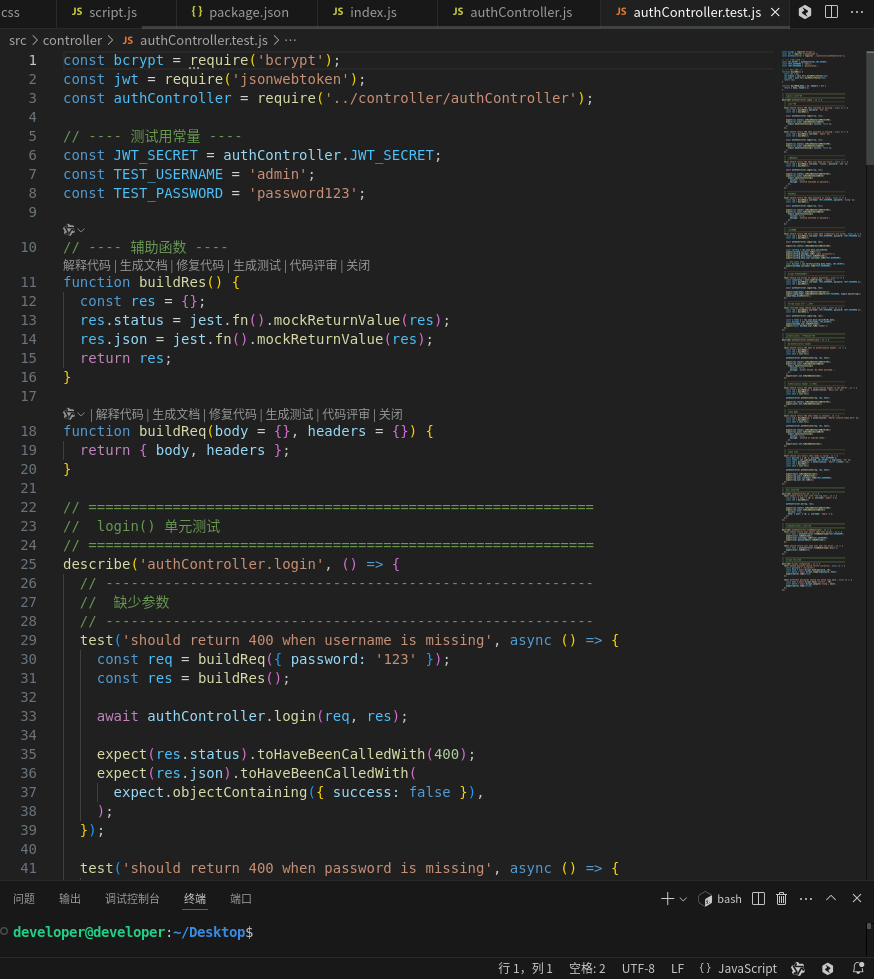Click 解释代码 above function buildRes
This screenshot has width=874, height=979.
coord(87,265)
